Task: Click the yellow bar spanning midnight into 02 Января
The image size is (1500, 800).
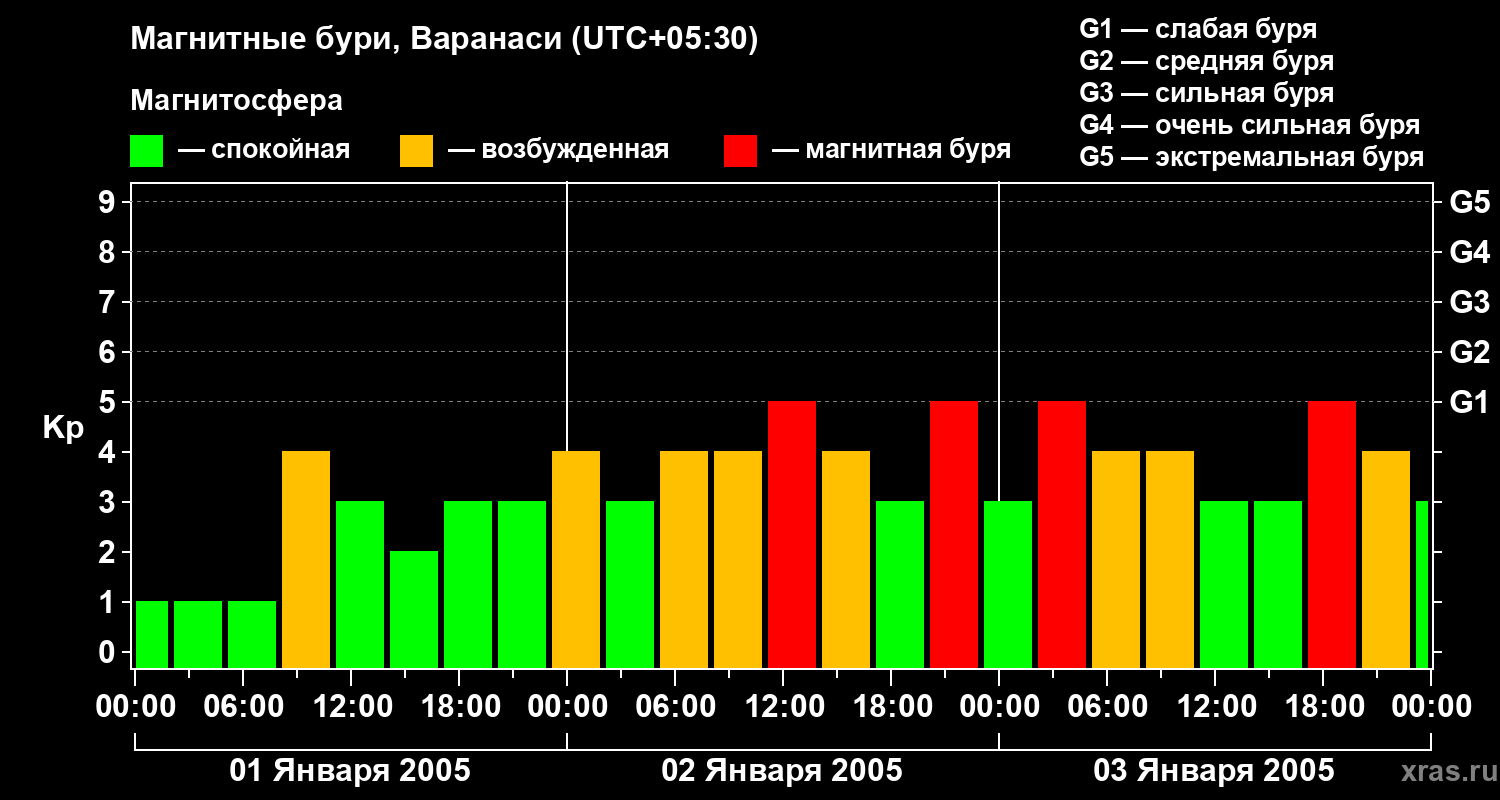Action: pyautogui.click(x=576, y=559)
